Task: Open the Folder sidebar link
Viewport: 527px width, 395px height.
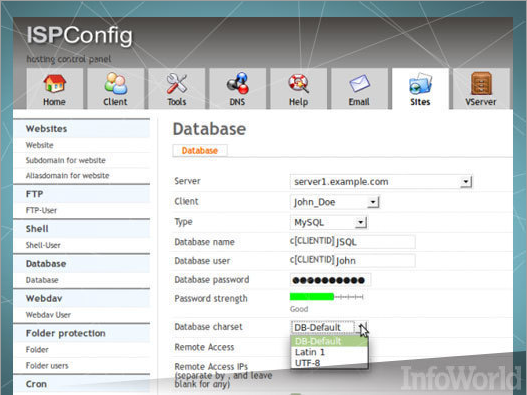Action: (37, 350)
